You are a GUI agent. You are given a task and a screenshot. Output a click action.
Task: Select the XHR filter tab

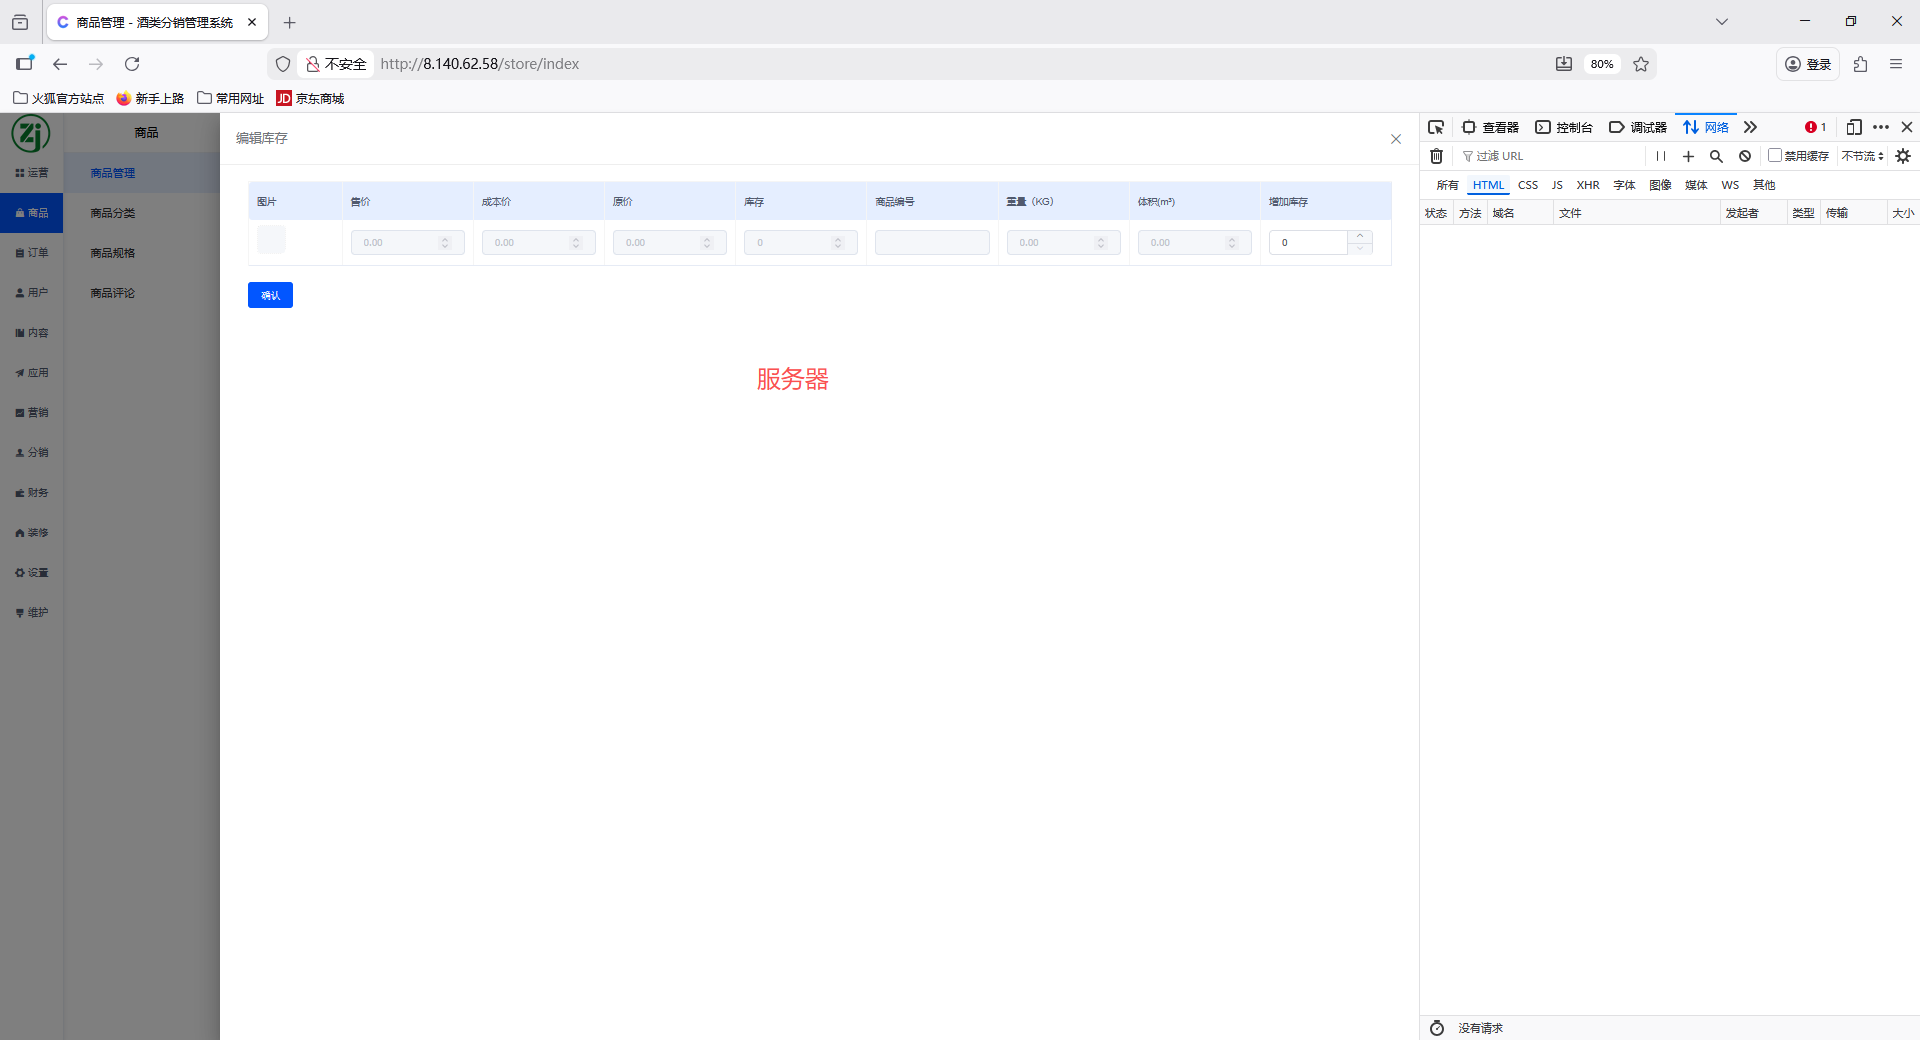click(x=1587, y=185)
